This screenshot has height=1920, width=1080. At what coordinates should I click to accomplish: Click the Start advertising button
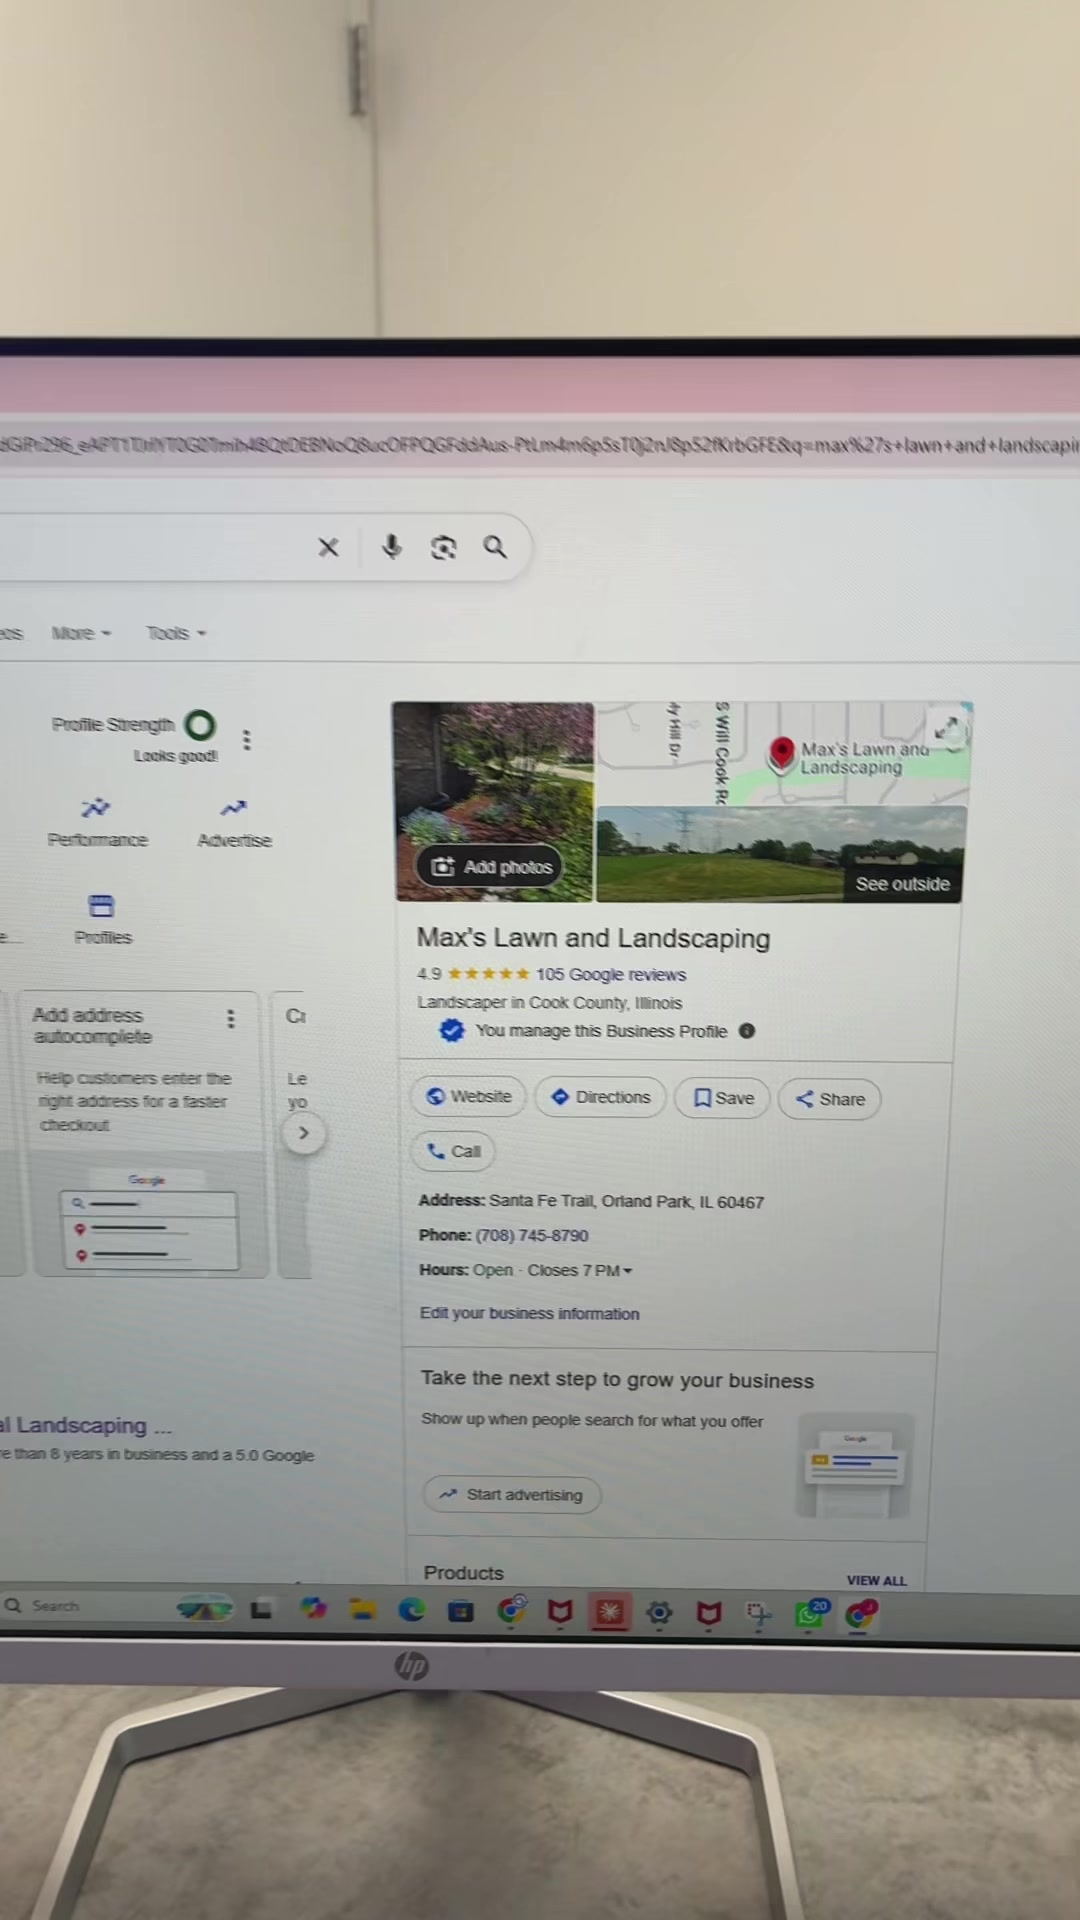tap(512, 1494)
